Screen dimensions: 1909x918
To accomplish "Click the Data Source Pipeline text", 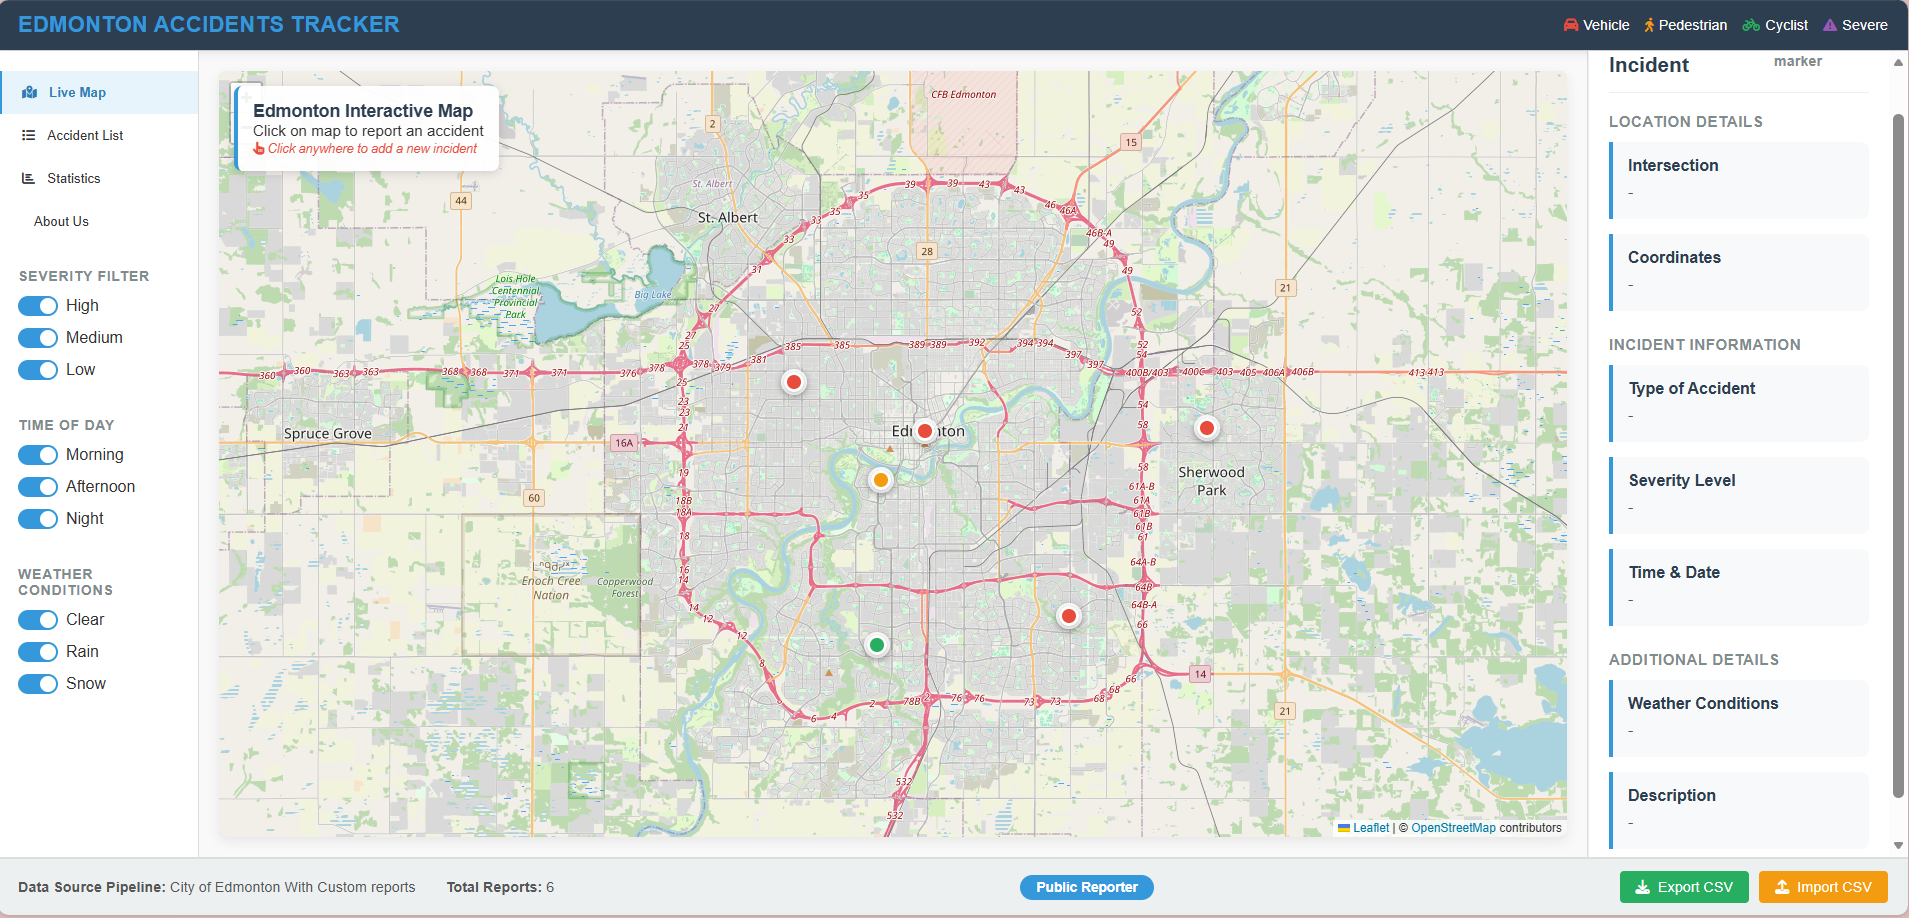I will (216, 887).
